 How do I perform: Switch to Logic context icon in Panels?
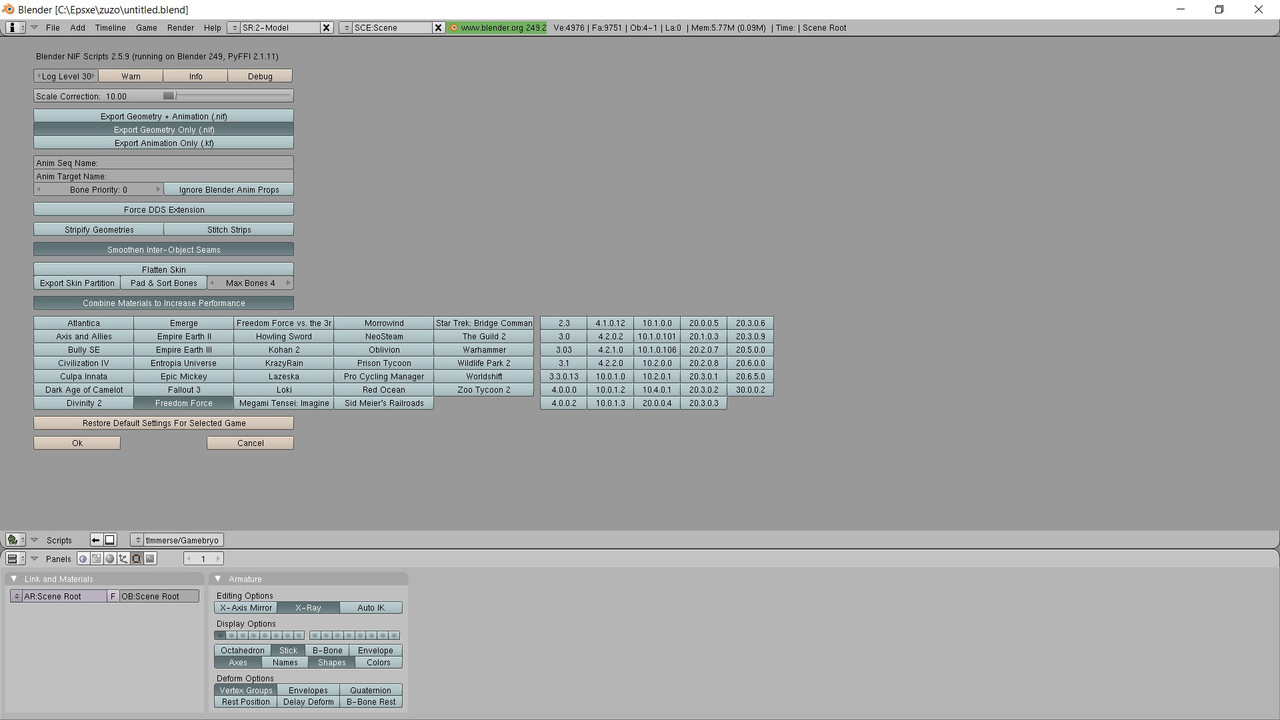pyautogui.click(x=84, y=559)
